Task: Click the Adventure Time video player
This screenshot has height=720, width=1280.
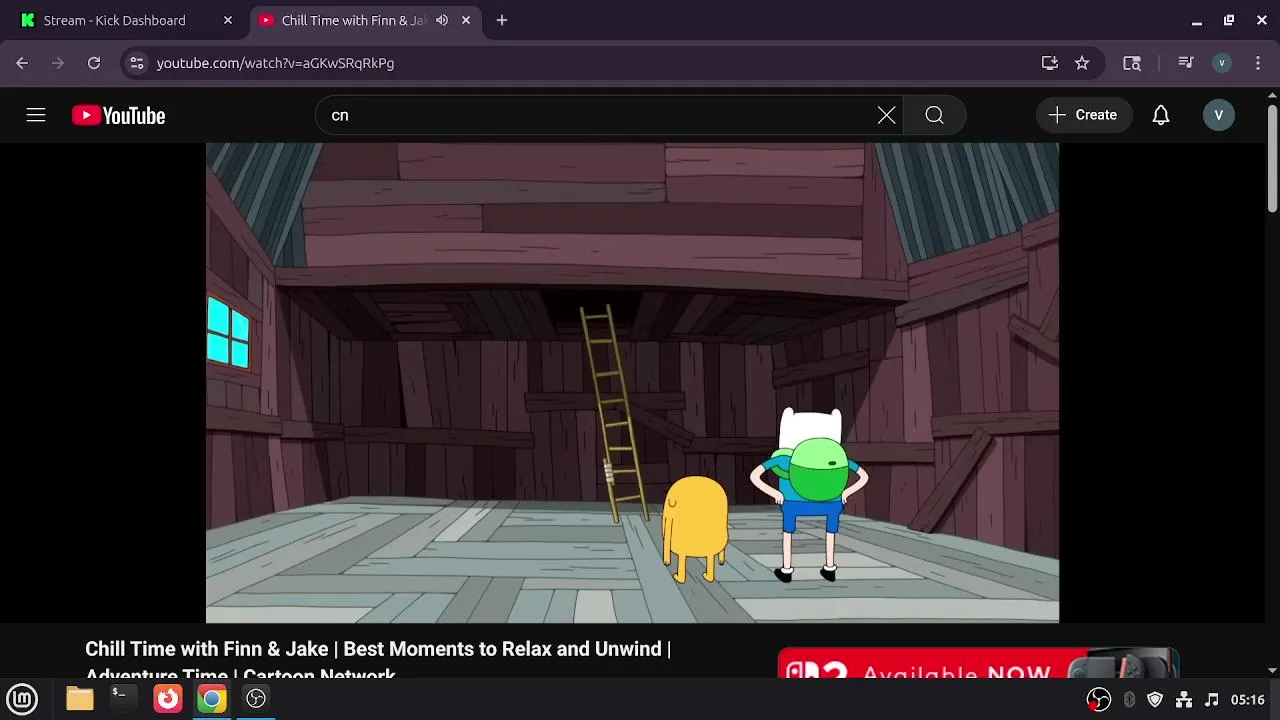Action: click(632, 383)
